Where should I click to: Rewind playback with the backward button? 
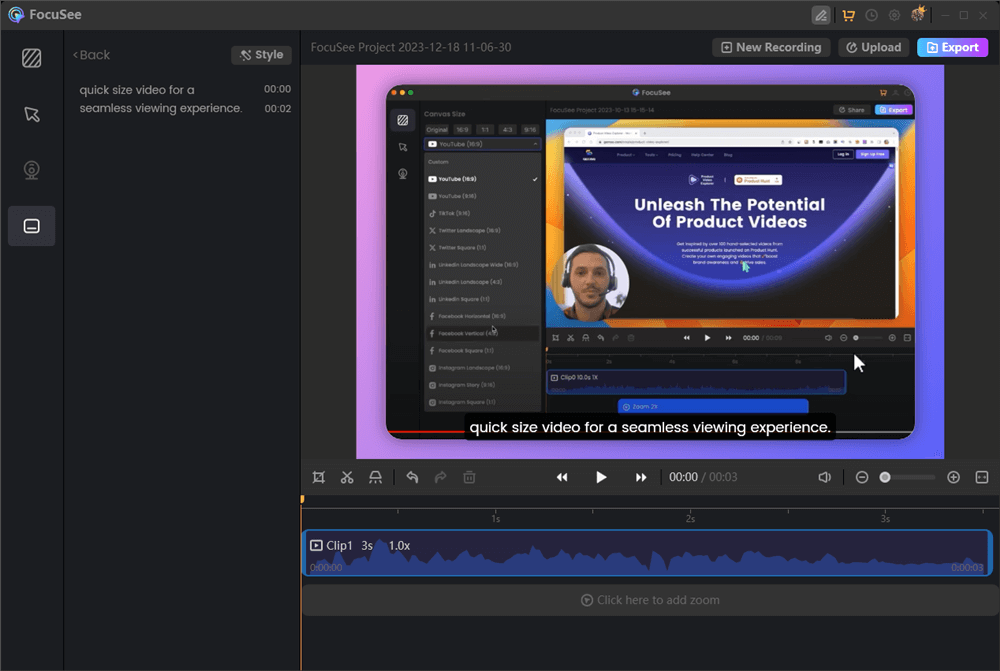tap(562, 477)
